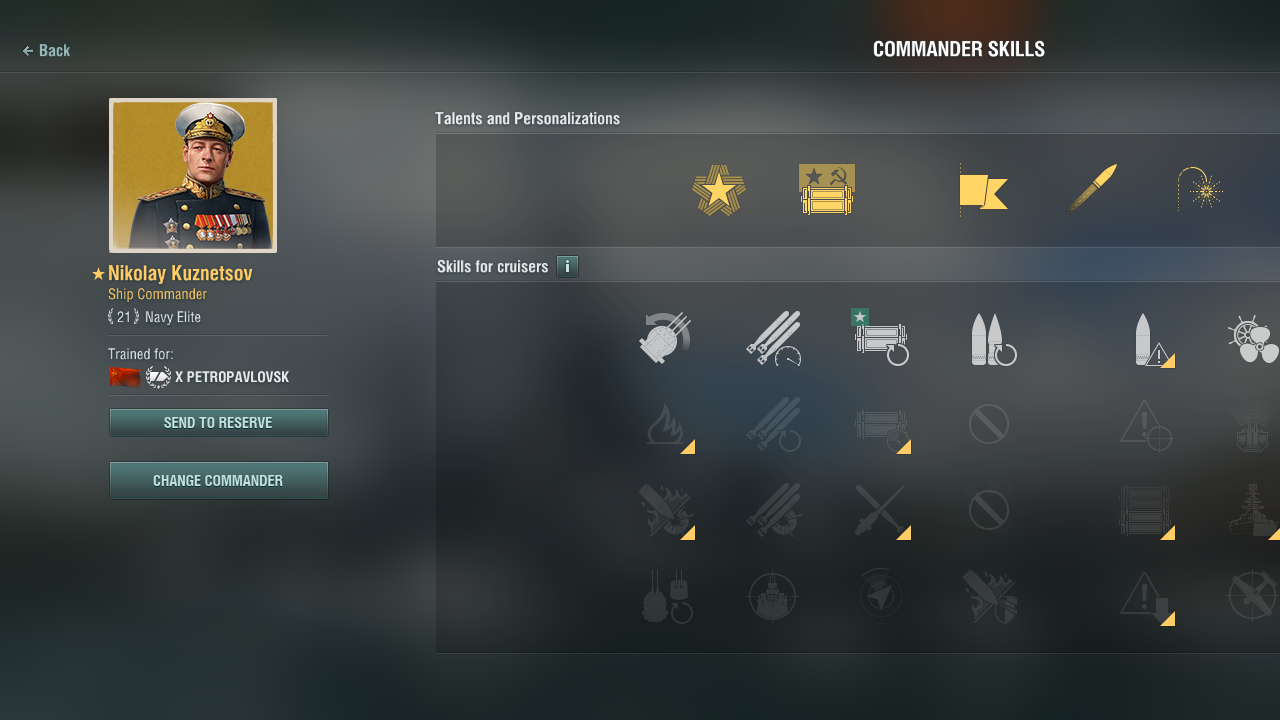
Task: Select the compass radar fourth-row skill
Action: click(x=881, y=597)
